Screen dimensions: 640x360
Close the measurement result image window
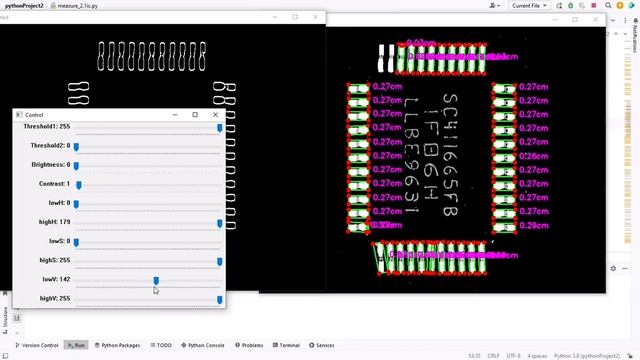click(x=596, y=20)
